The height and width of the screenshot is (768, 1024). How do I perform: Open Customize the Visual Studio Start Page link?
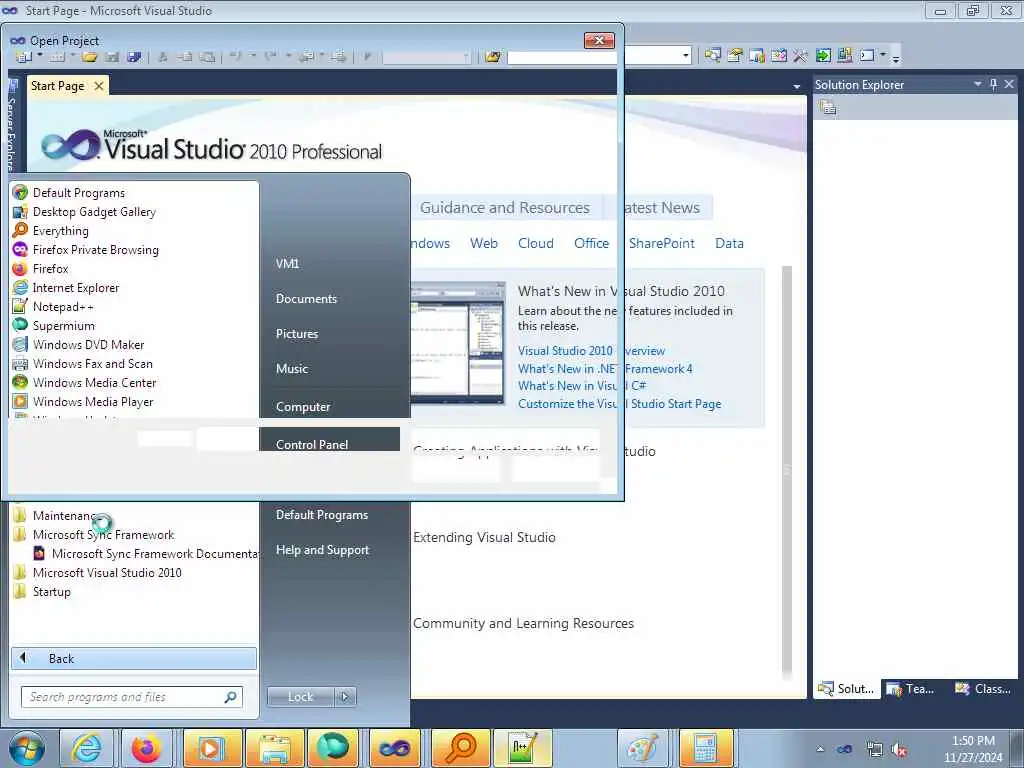tap(620, 404)
